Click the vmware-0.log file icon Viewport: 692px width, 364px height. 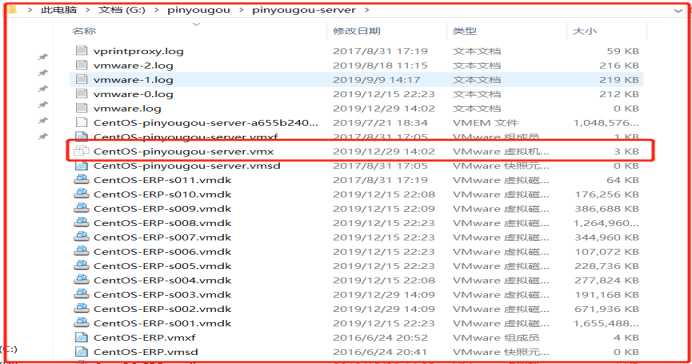point(82,94)
